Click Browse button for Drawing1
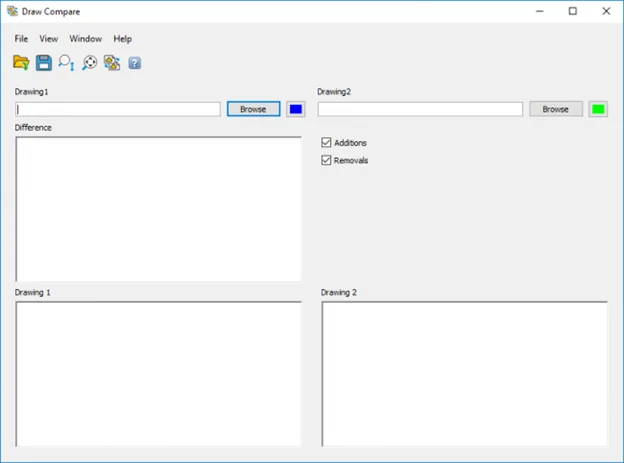Screen dimensions: 624x463 coord(253,109)
